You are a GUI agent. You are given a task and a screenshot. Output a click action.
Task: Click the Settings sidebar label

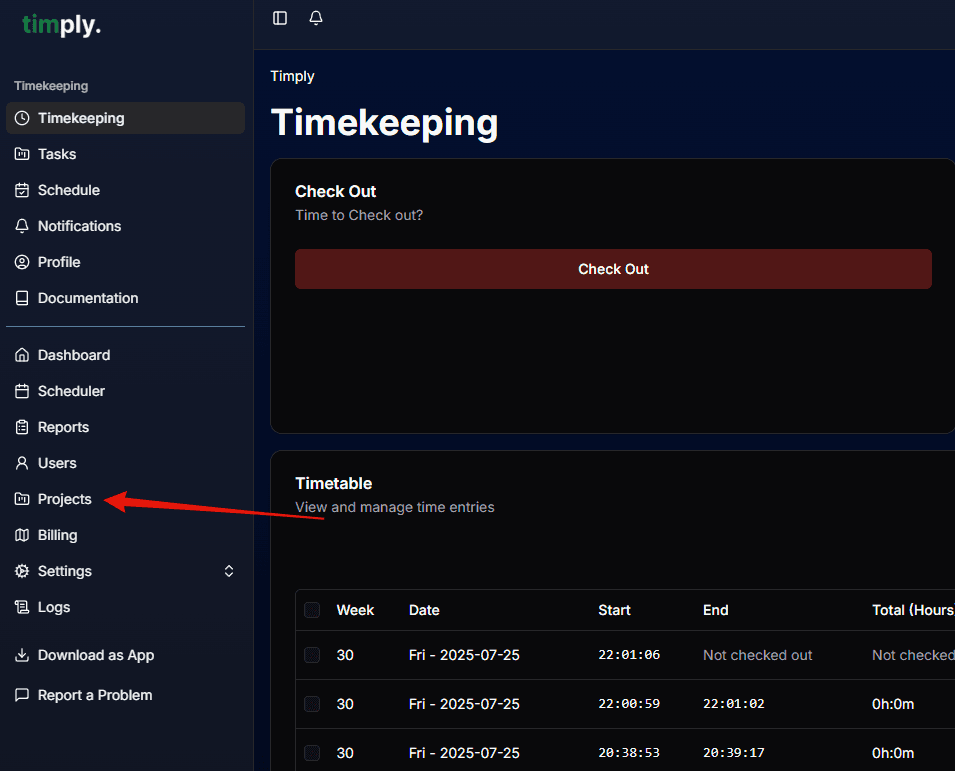[65, 571]
